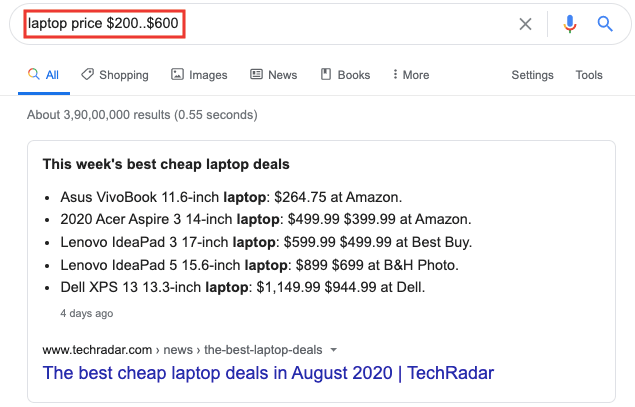Screen dimensions: 635x407
Task: Open TechRadar best cheap laptop deals link
Action: click(x=268, y=374)
